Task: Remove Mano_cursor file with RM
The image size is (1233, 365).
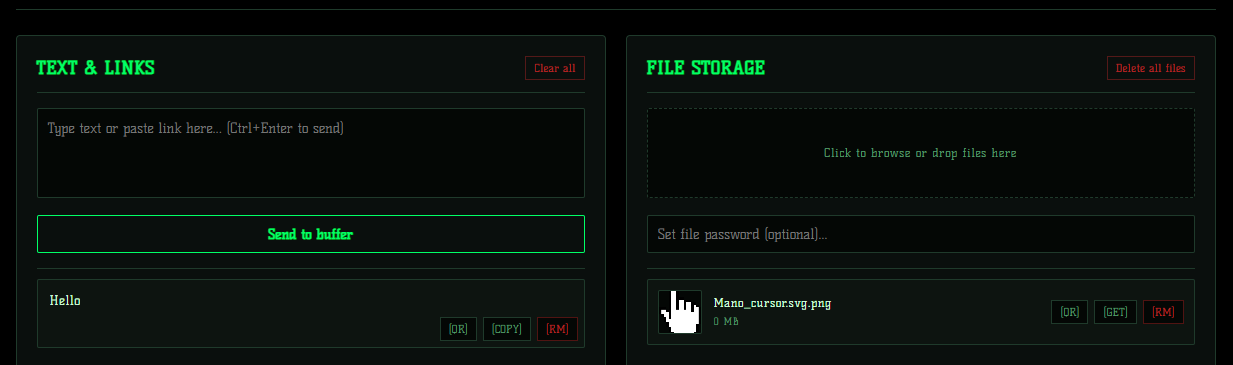Action: [x=1163, y=312]
